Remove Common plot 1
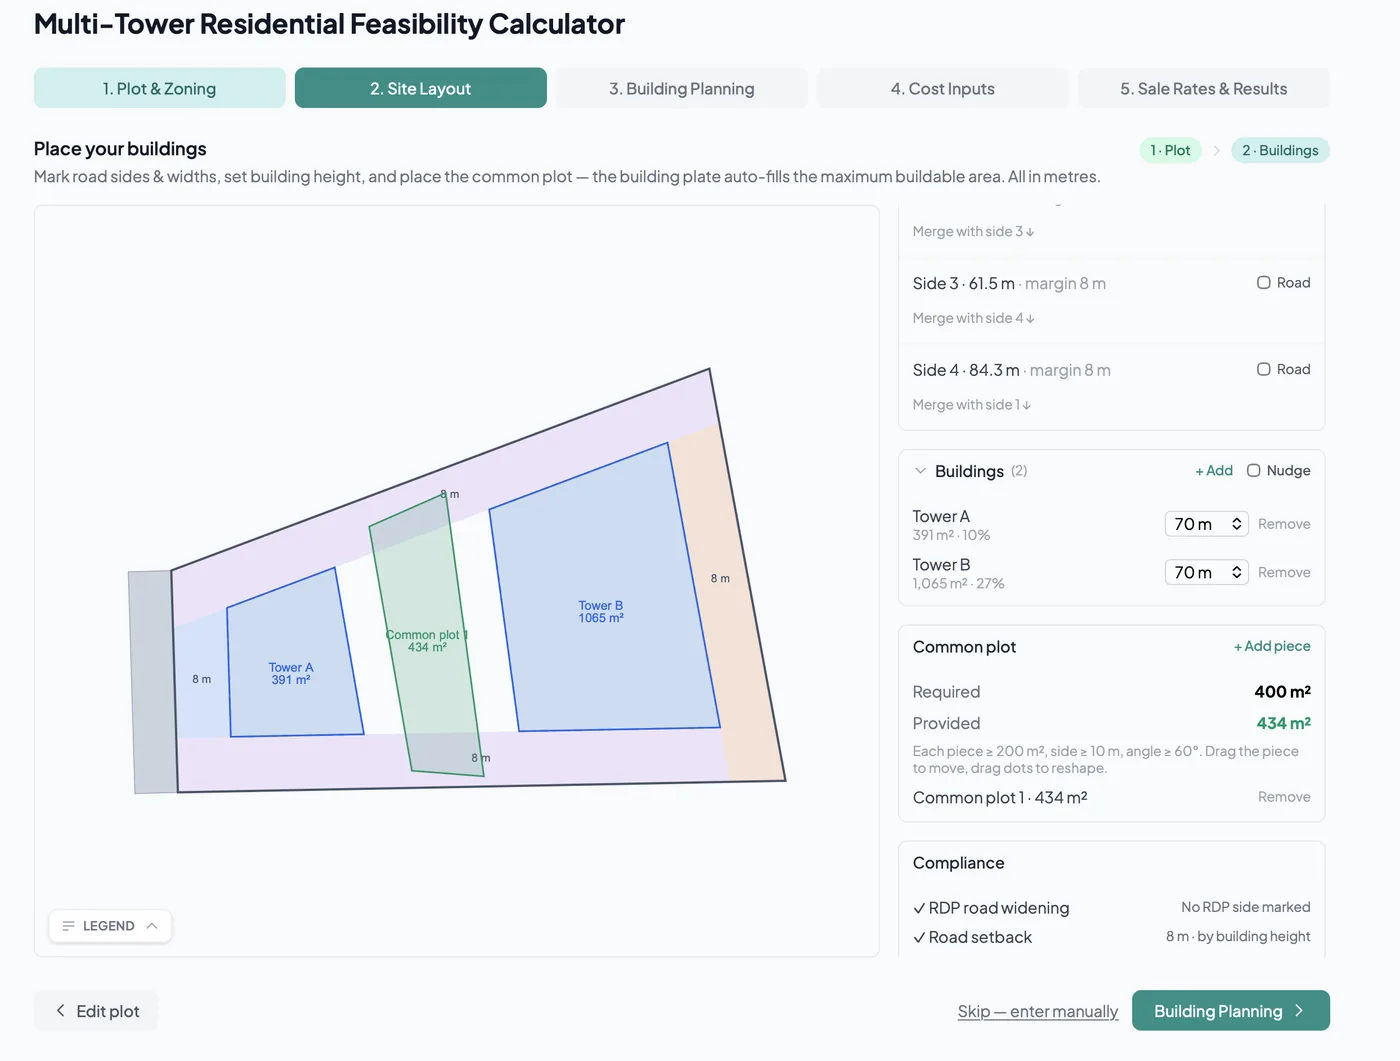This screenshot has height=1061, width=1400. coord(1284,797)
